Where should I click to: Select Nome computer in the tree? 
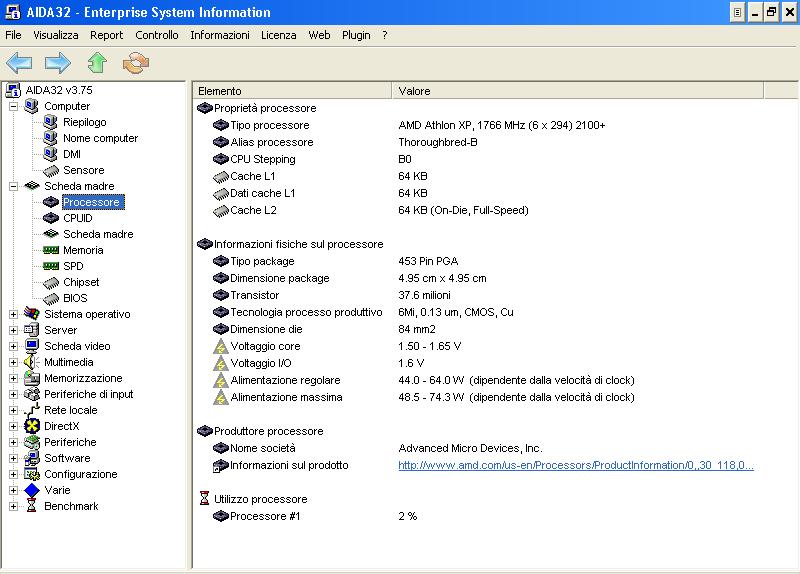pyautogui.click(x=101, y=138)
